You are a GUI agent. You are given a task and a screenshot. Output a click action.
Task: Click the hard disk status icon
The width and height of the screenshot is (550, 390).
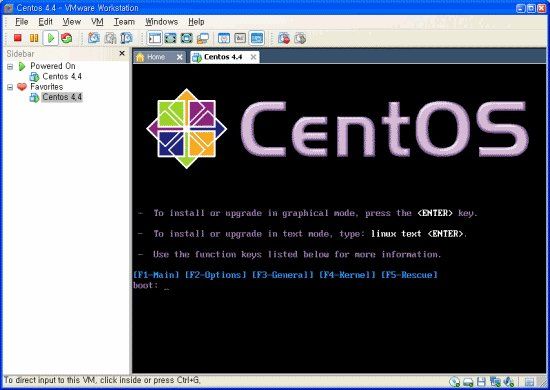pos(468,382)
